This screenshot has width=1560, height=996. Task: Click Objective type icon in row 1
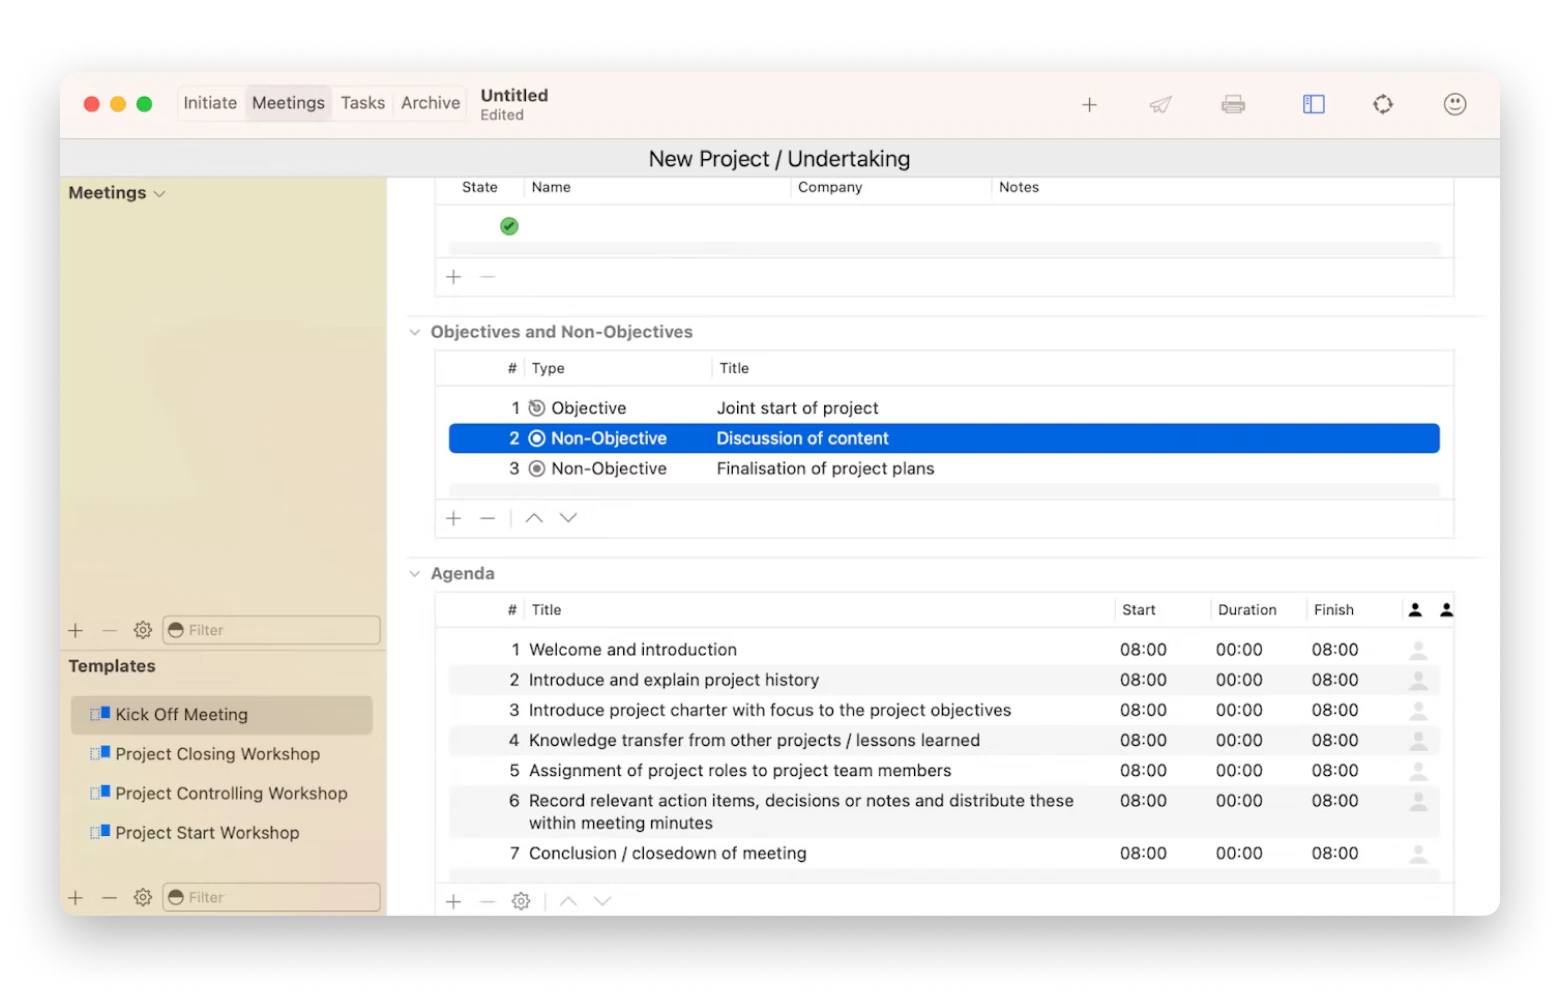click(x=537, y=408)
